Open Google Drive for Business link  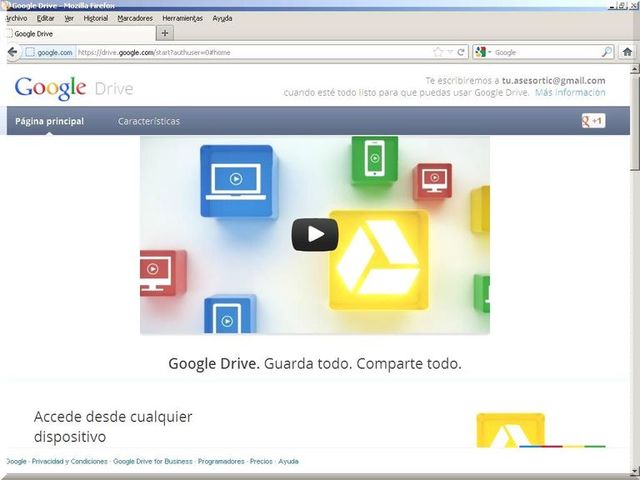(153, 461)
